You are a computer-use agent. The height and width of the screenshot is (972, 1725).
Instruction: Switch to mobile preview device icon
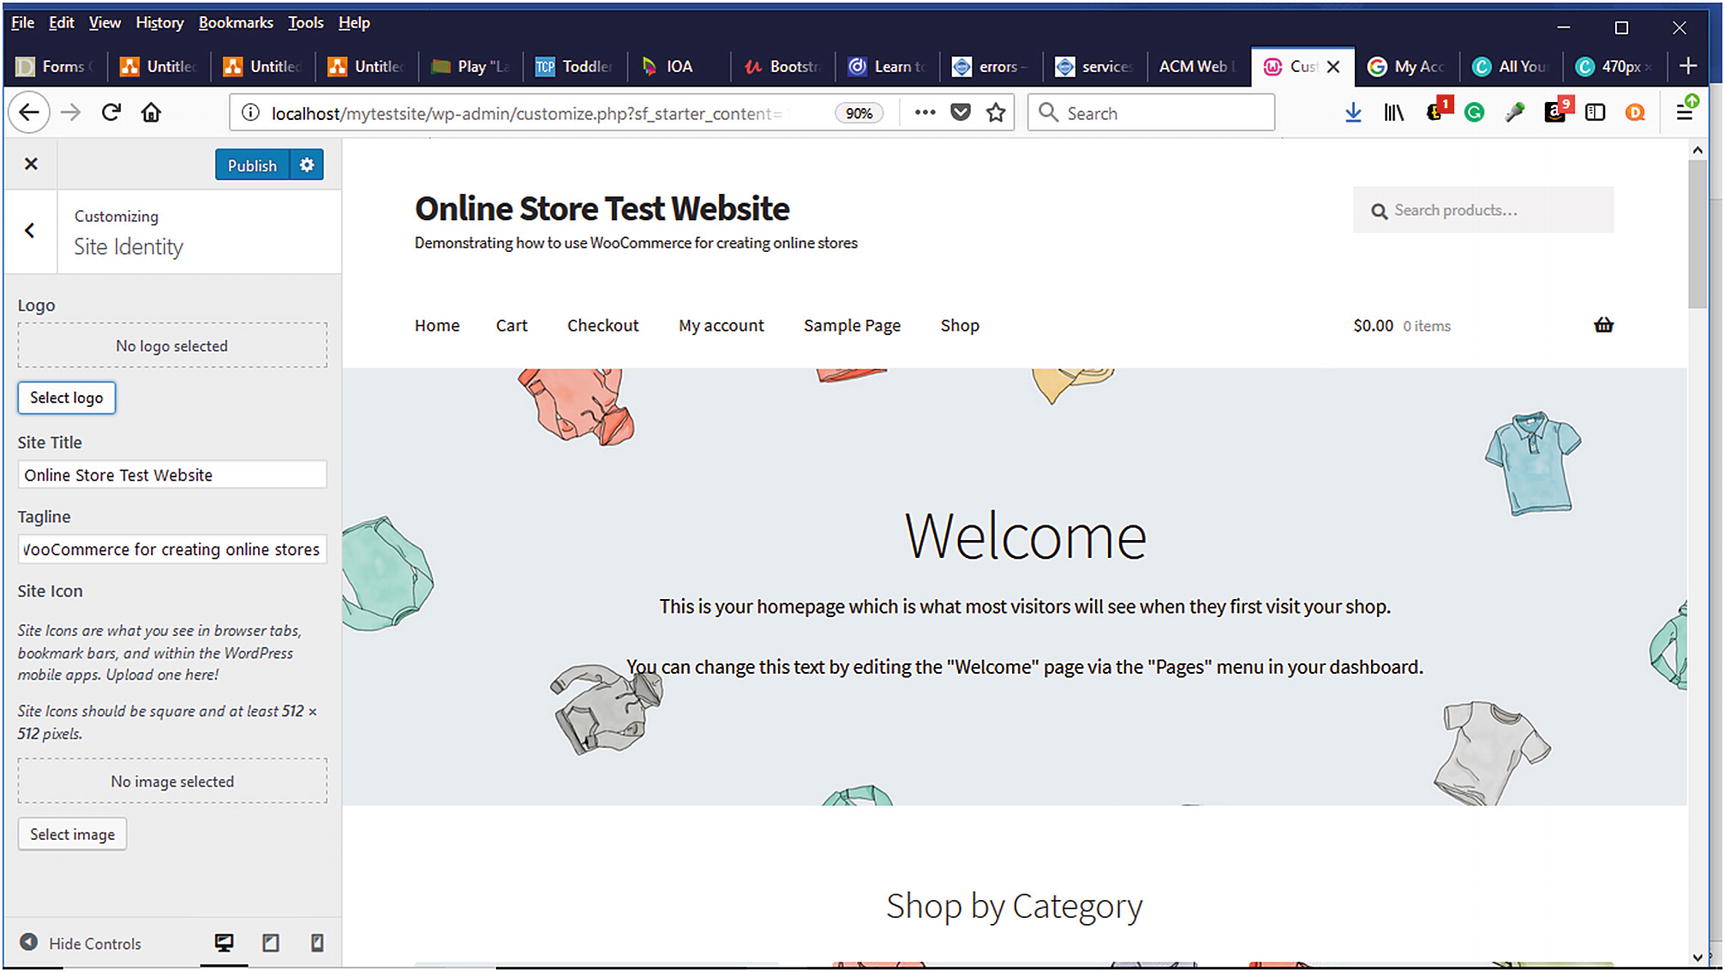click(317, 943)
